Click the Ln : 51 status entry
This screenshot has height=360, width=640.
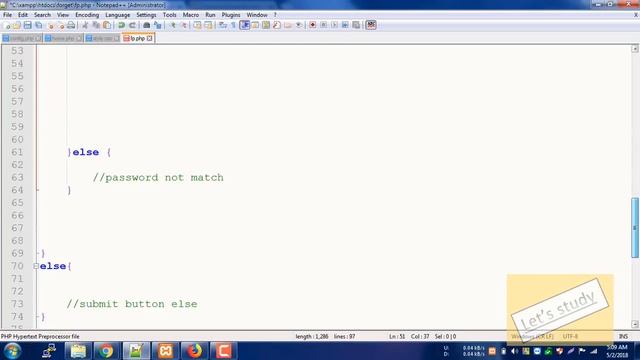pyautogui.click(x=397, y=337)
